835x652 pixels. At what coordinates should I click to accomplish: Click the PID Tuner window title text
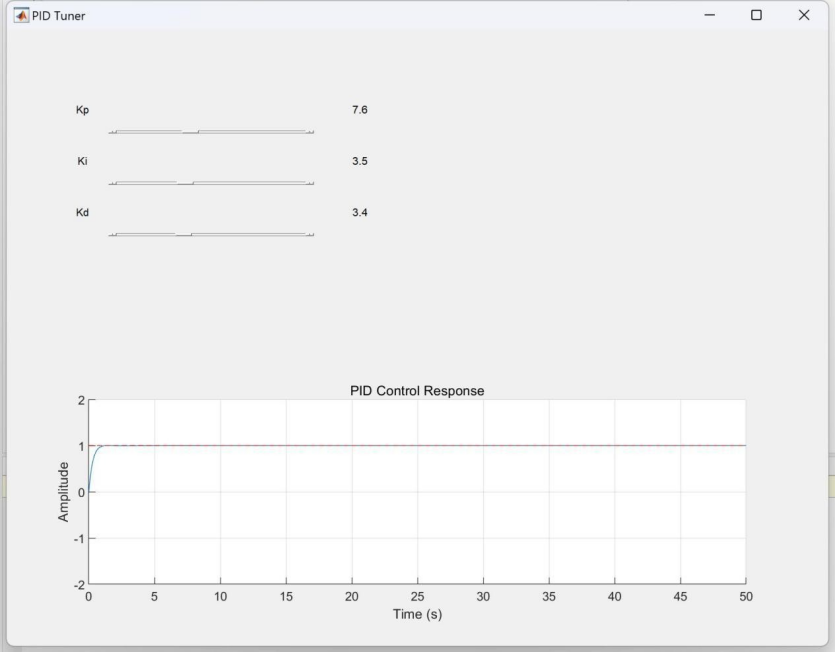pos(58,16)
